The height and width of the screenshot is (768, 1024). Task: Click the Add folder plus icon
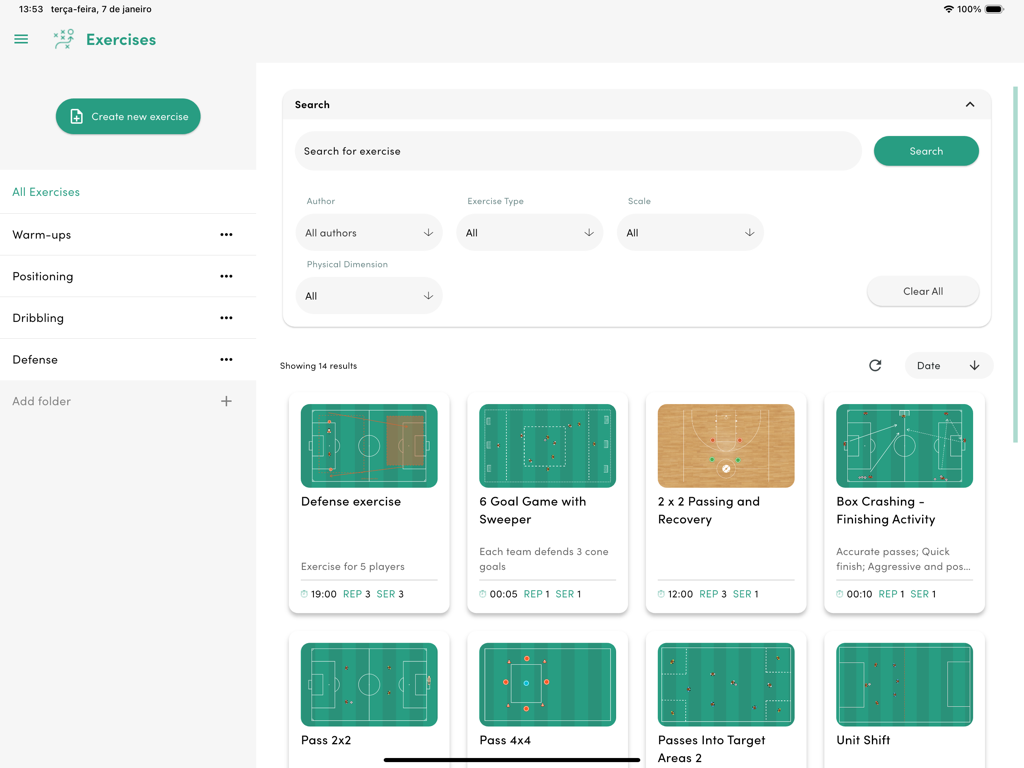226,400
